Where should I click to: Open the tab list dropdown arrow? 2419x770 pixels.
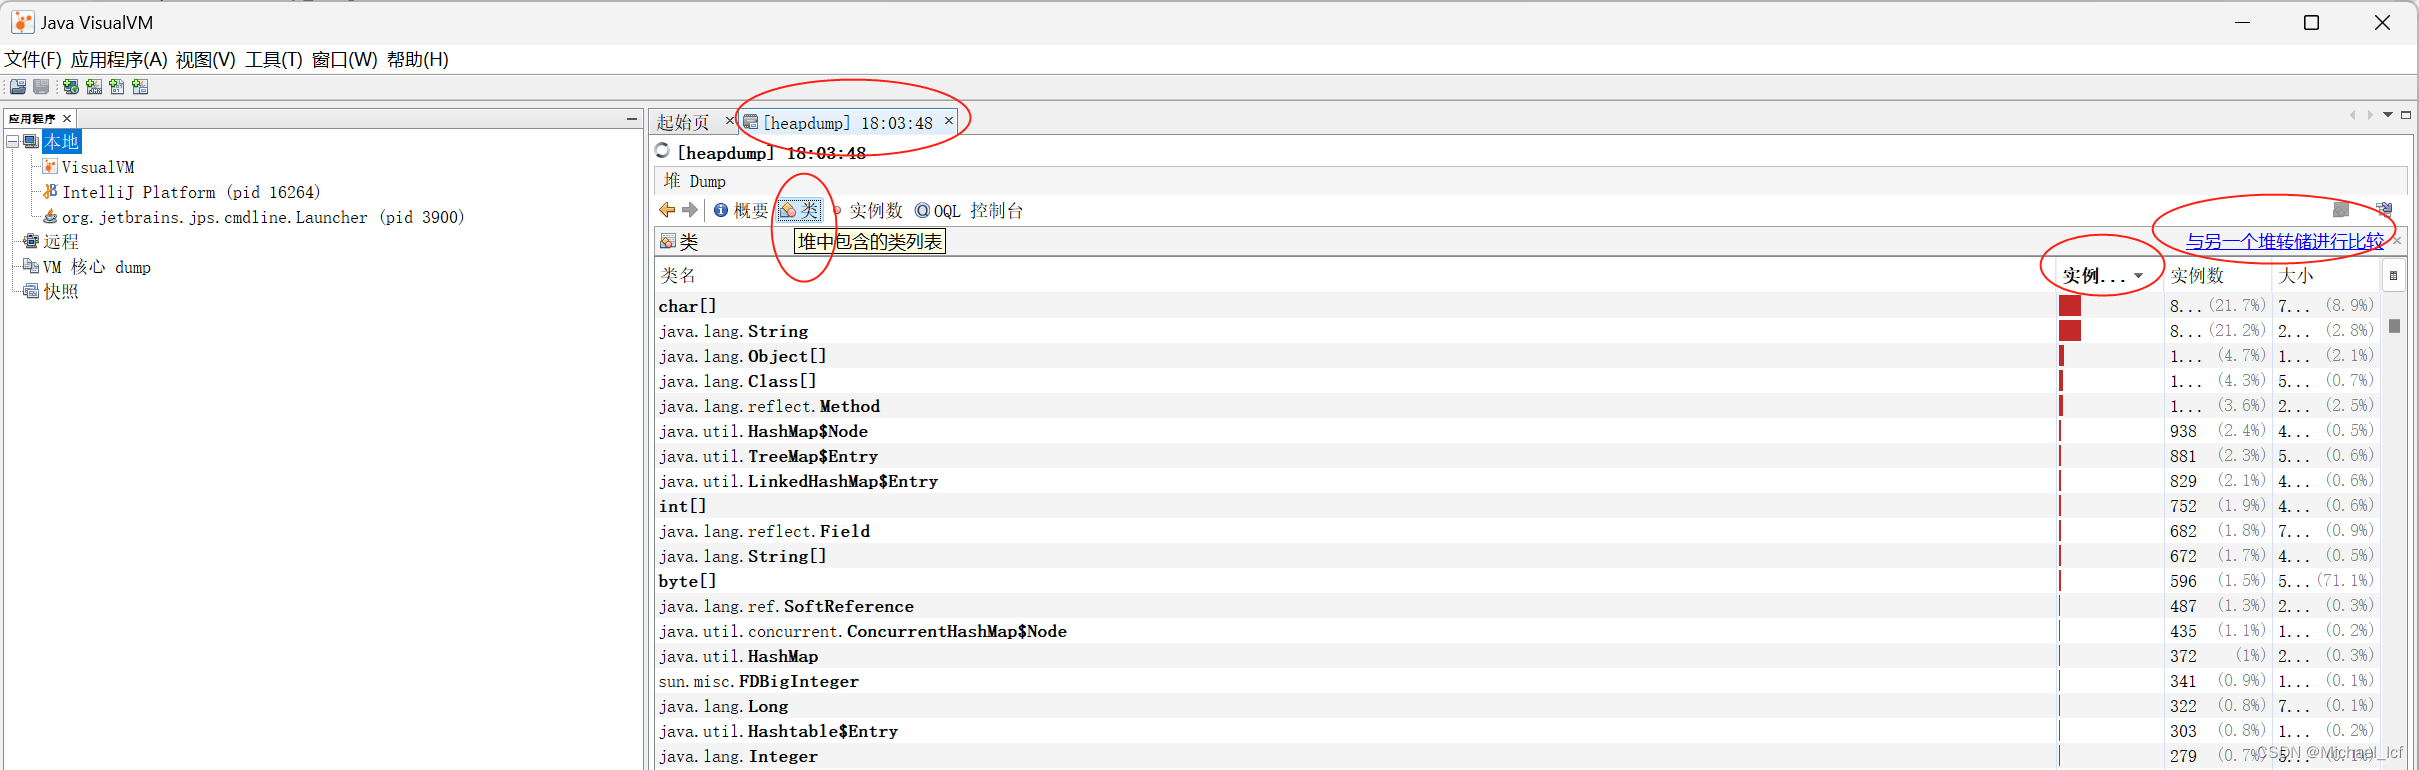[x=2388, y=115]
